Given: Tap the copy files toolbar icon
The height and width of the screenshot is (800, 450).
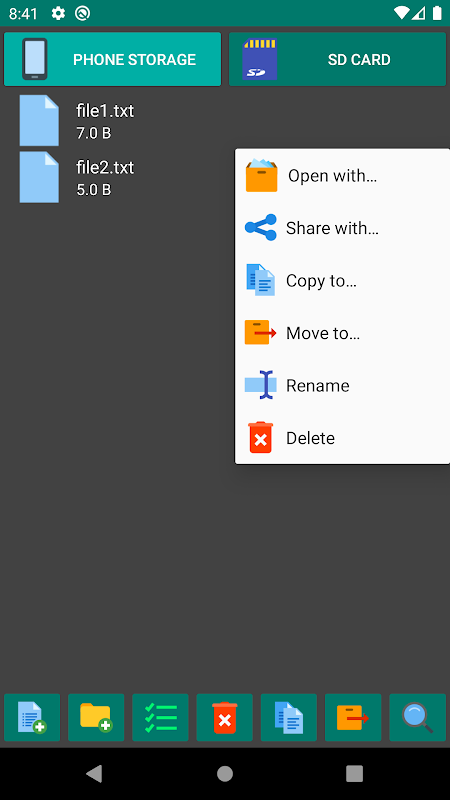Looking at the screenshot, I should coord(289,717).
